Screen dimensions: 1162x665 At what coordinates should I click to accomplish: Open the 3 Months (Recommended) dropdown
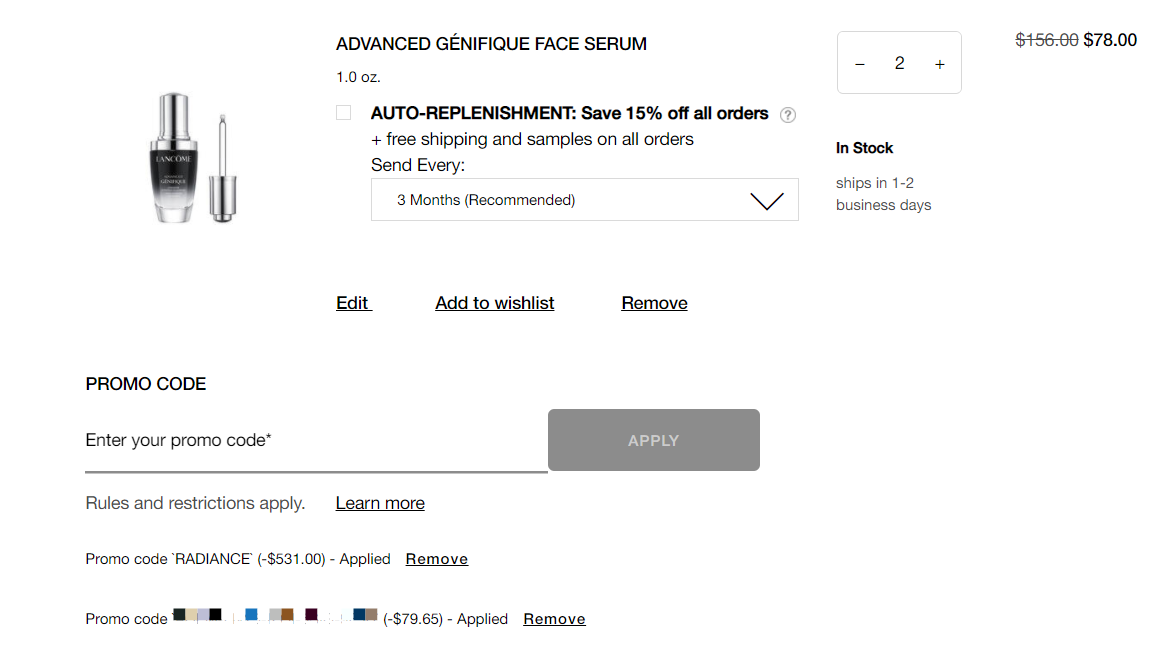point(585,199)
